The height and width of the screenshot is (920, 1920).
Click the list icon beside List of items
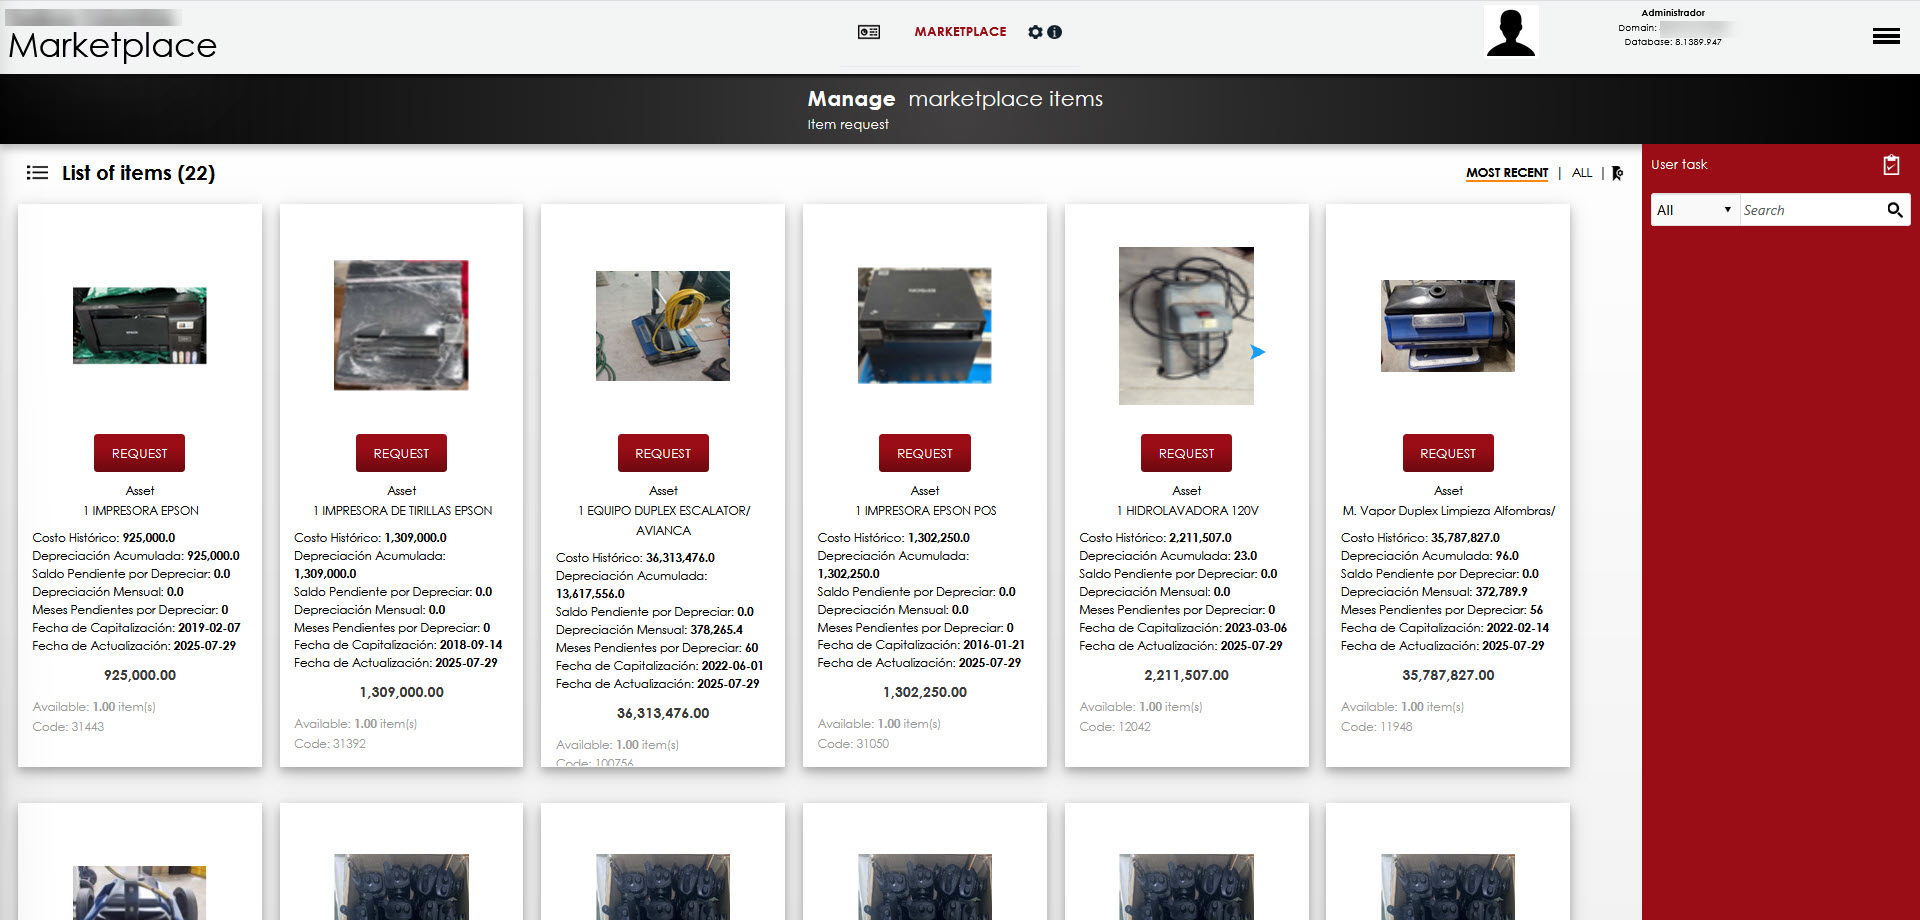coord(37,173)
